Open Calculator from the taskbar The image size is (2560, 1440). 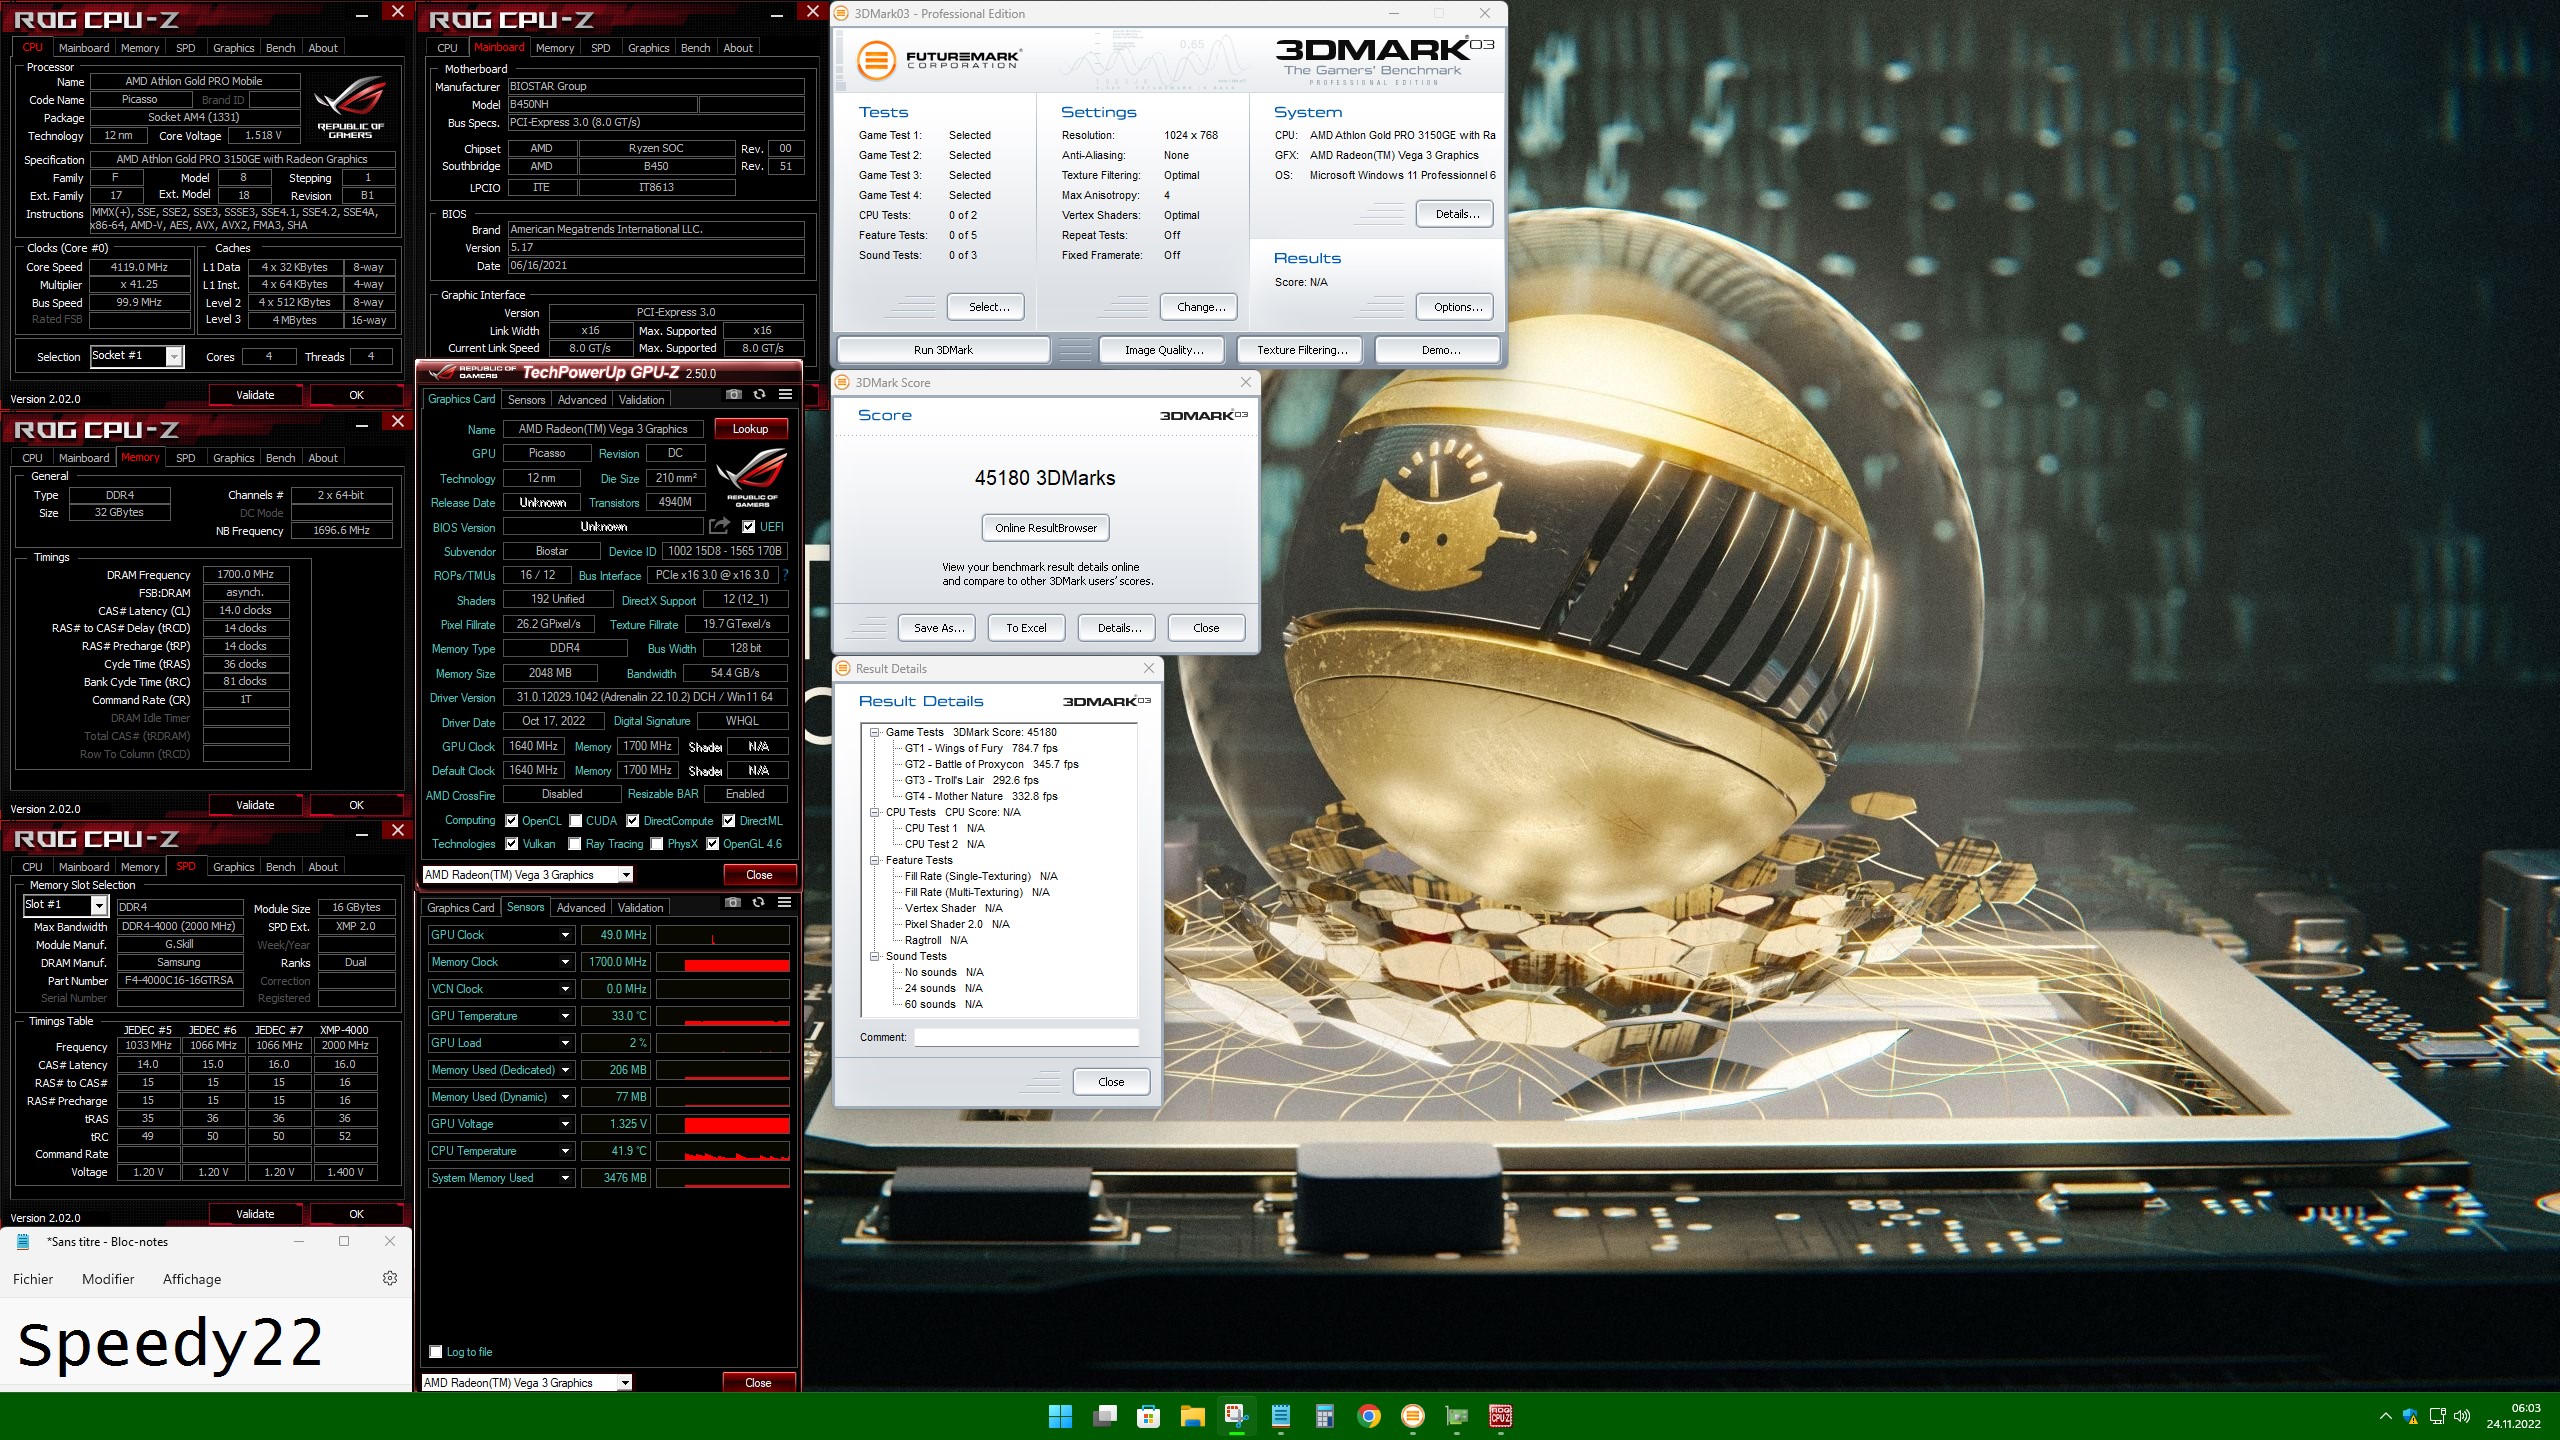[x=1324, y=1416]
